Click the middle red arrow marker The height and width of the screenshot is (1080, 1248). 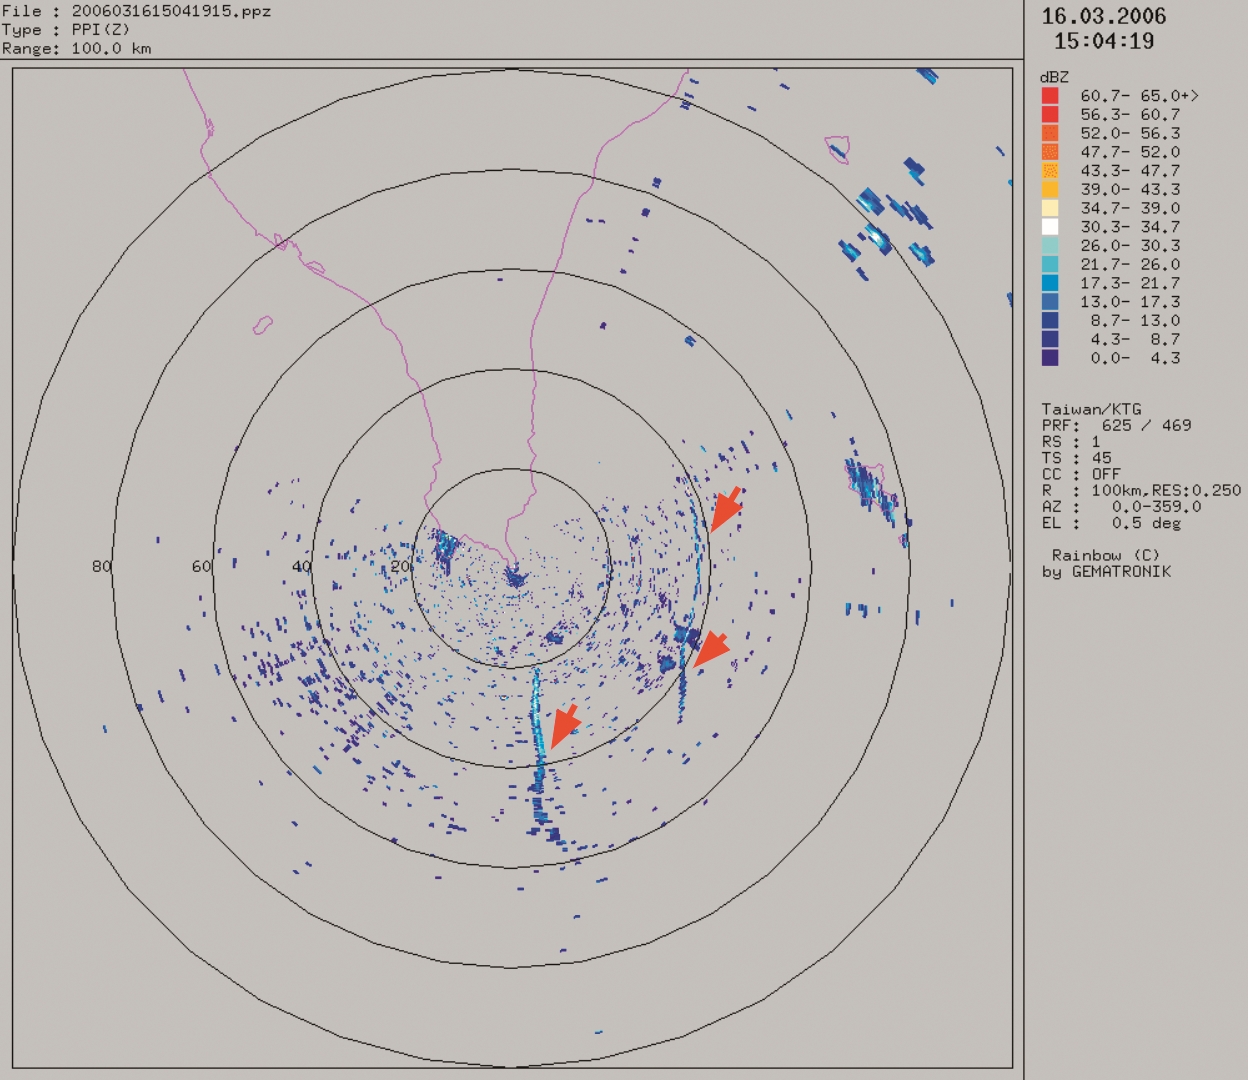712,650
